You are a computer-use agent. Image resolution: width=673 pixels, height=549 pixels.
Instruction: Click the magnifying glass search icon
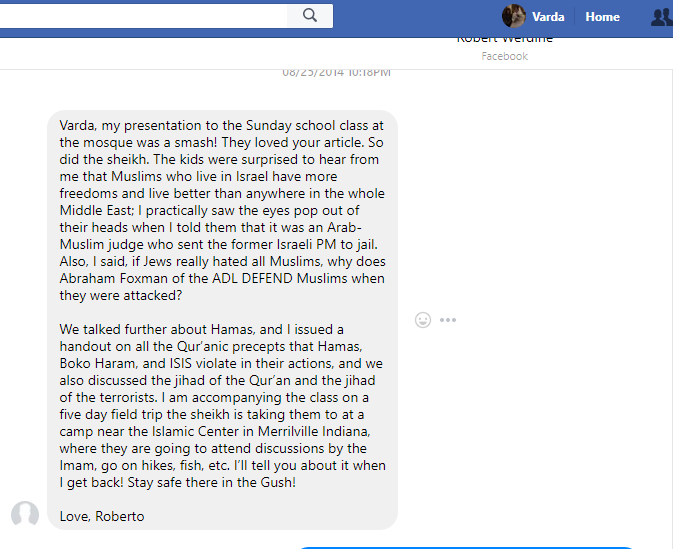pos(310,15)
